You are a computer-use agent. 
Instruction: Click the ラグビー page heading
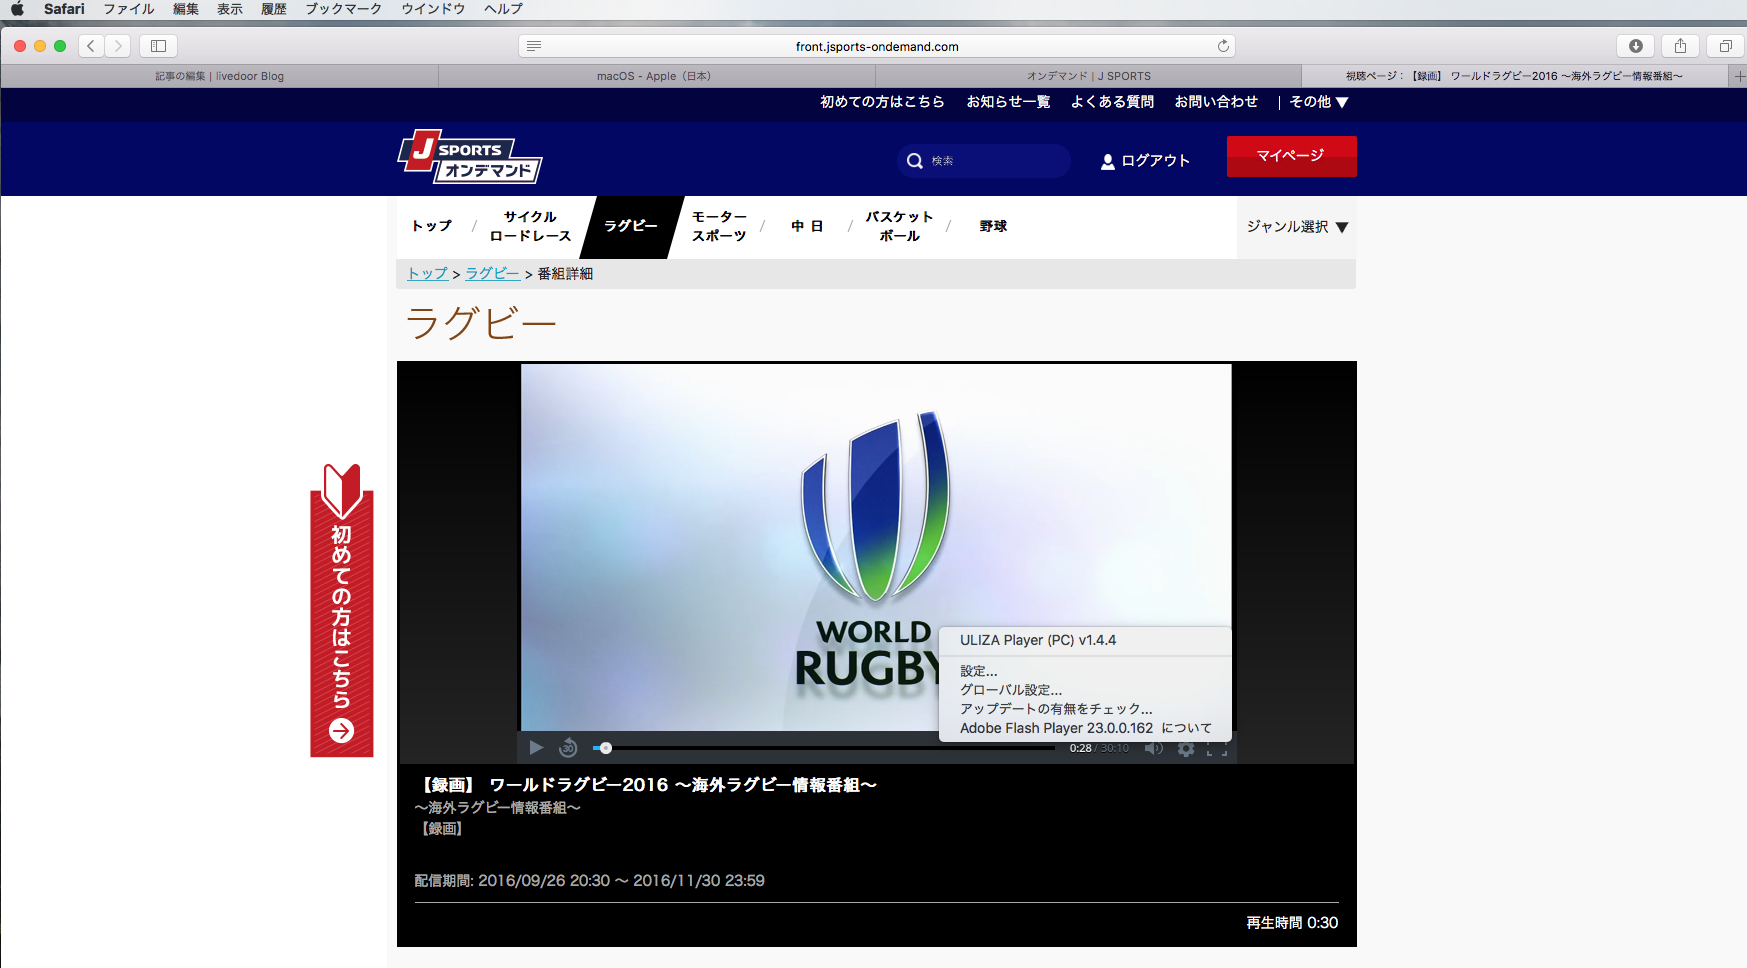coord(481,324)
